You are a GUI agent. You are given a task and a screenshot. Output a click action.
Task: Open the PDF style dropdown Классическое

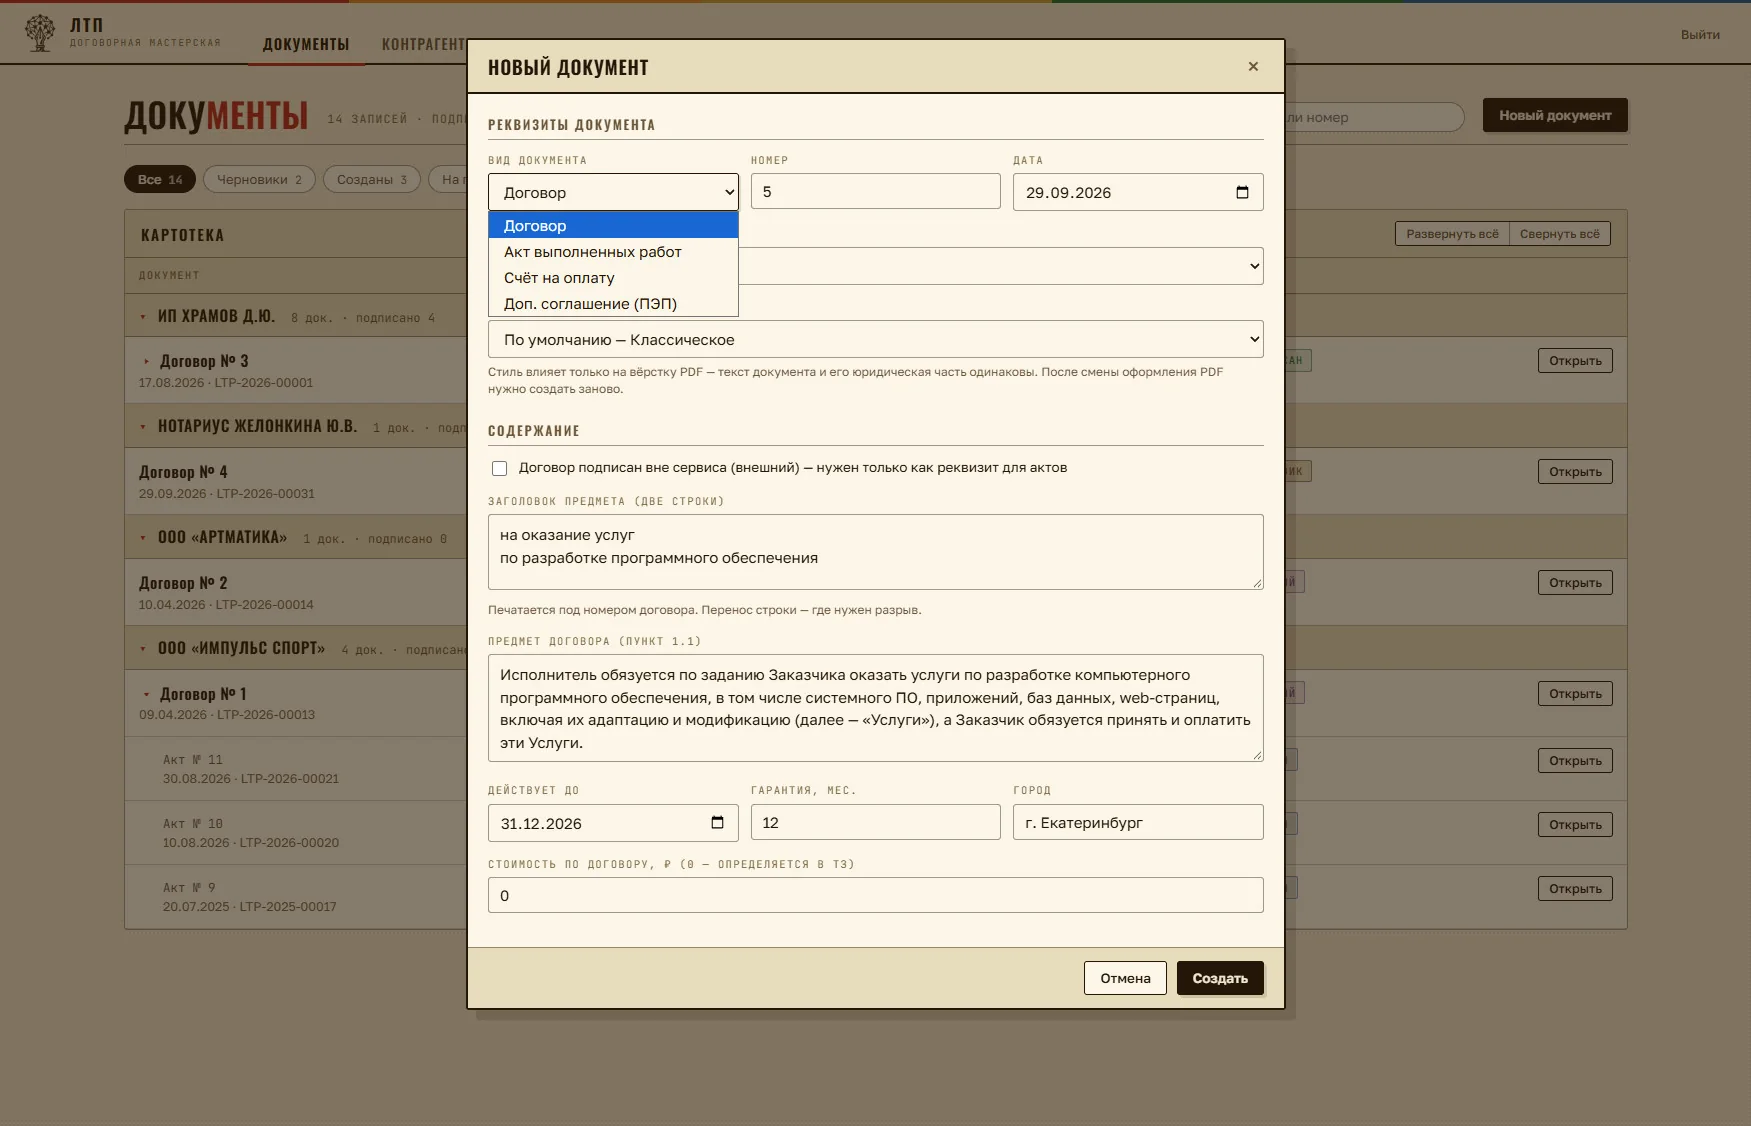875,339
